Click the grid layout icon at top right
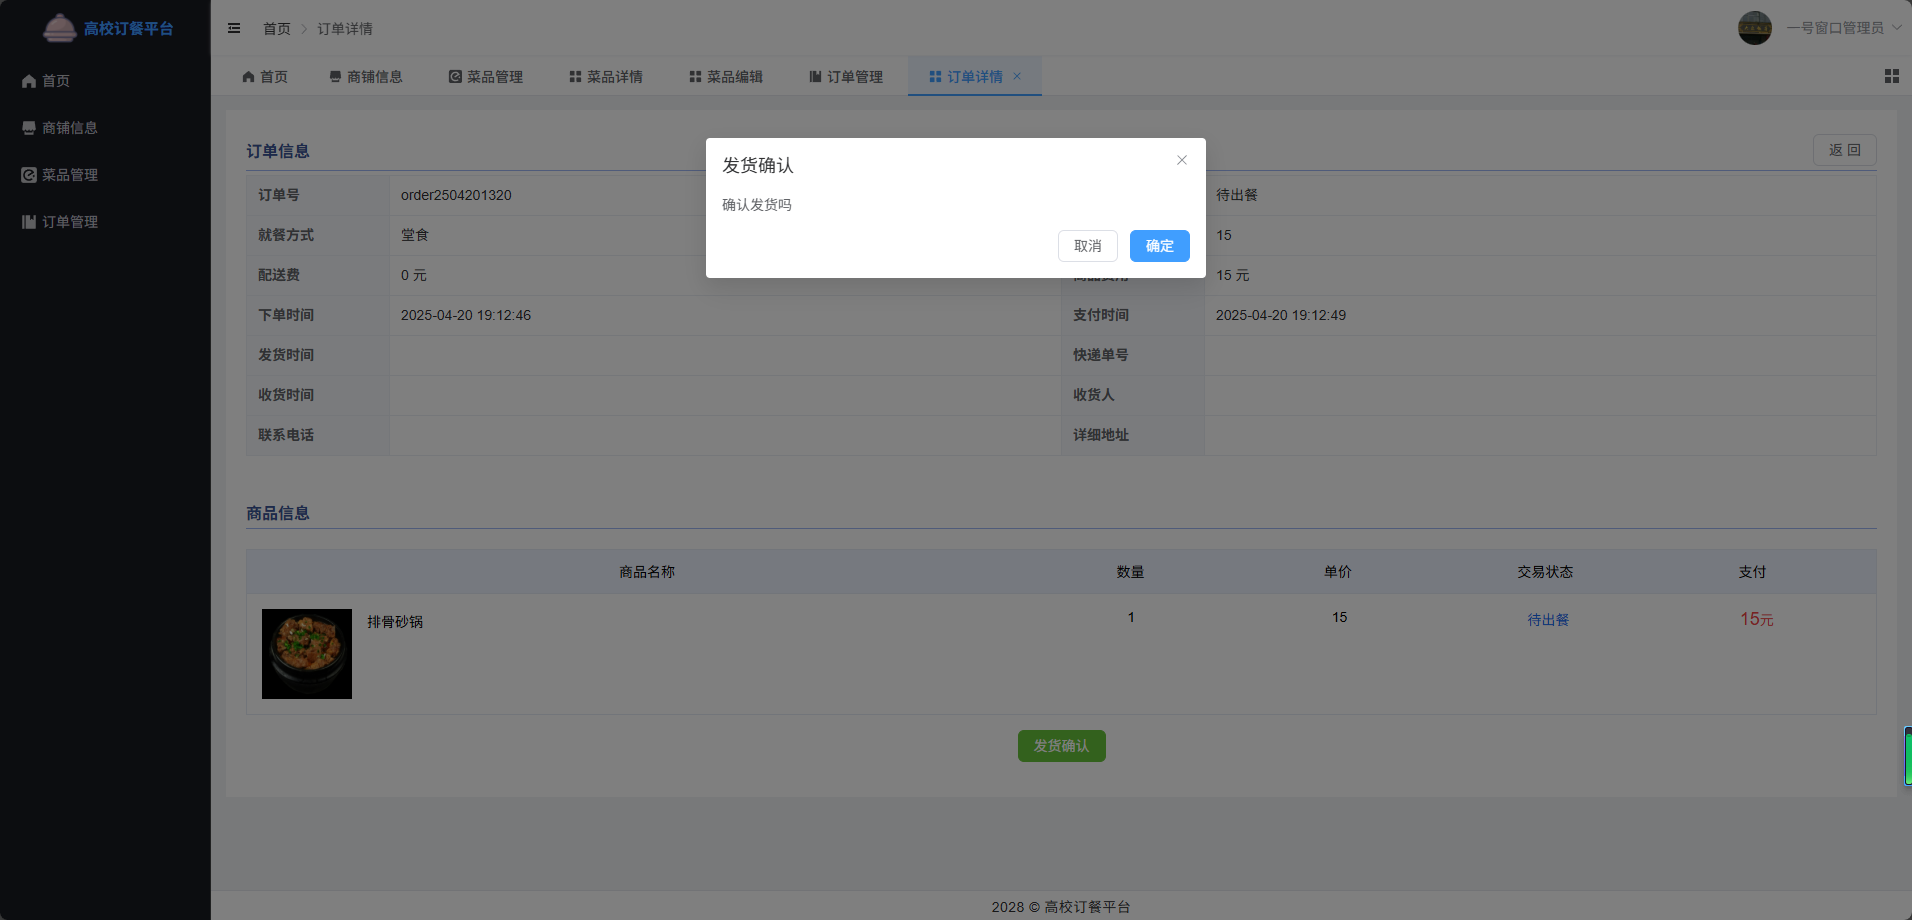 pos(1891,76)
